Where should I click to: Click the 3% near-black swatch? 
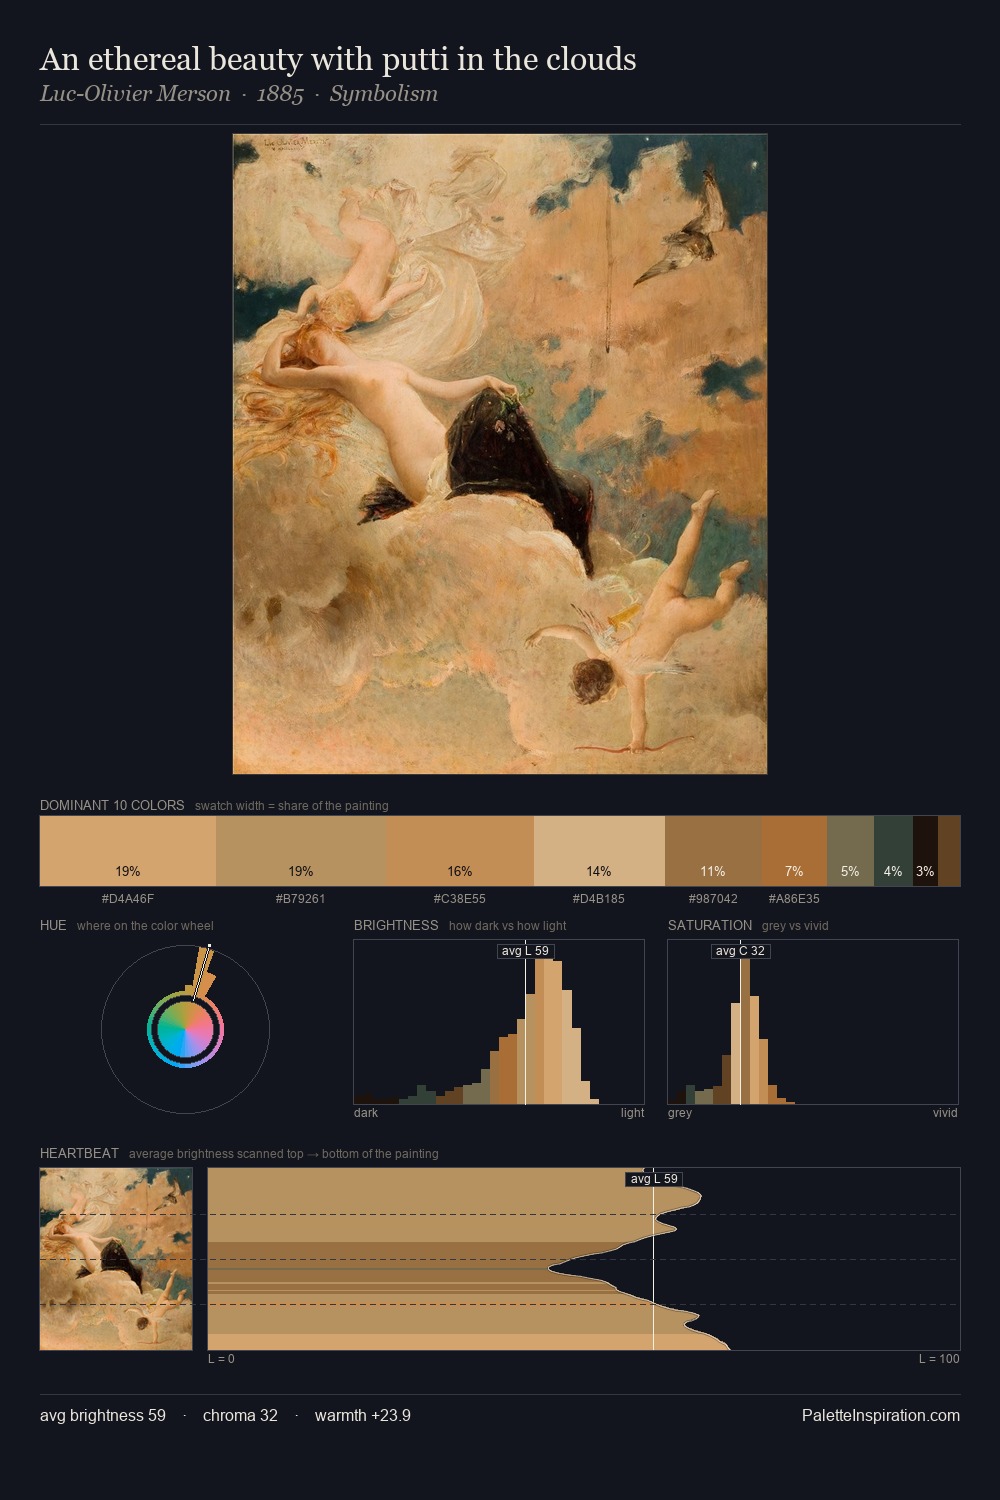(x=925, y=851)
